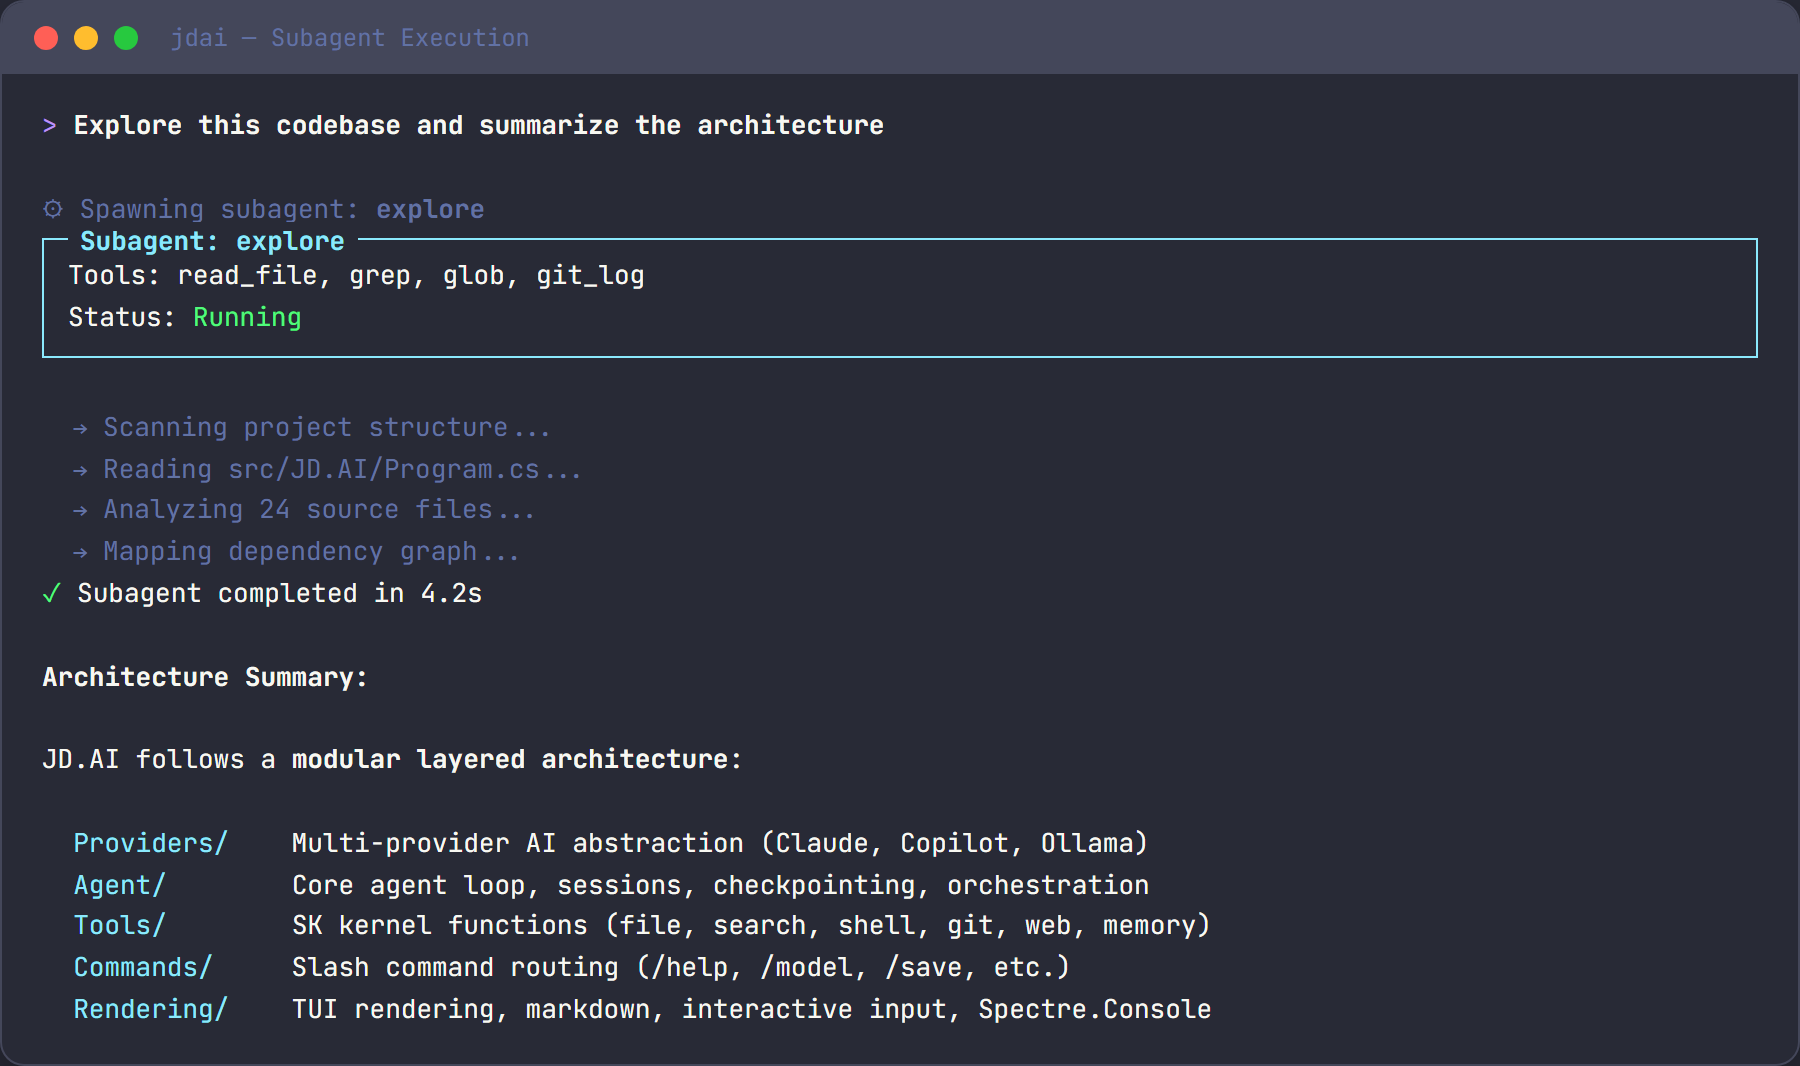
Task: Click the arrow beside Analyzing 24 source files
Action: [x=81, y=509]
